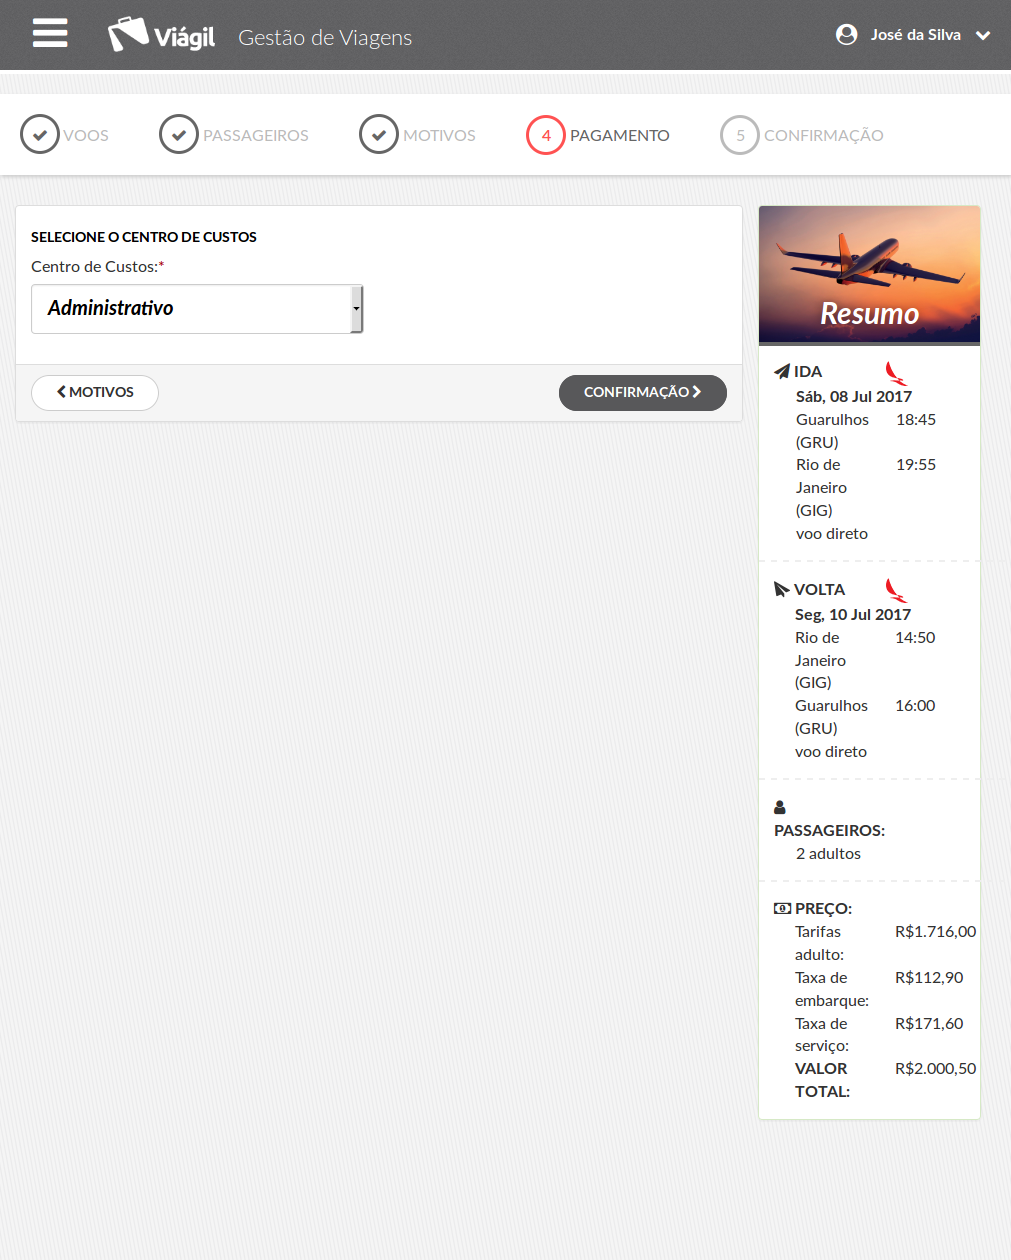1011x1260 pixels.
Task: Click the step 5 circle for Confirmação
Action: point(740,135)
